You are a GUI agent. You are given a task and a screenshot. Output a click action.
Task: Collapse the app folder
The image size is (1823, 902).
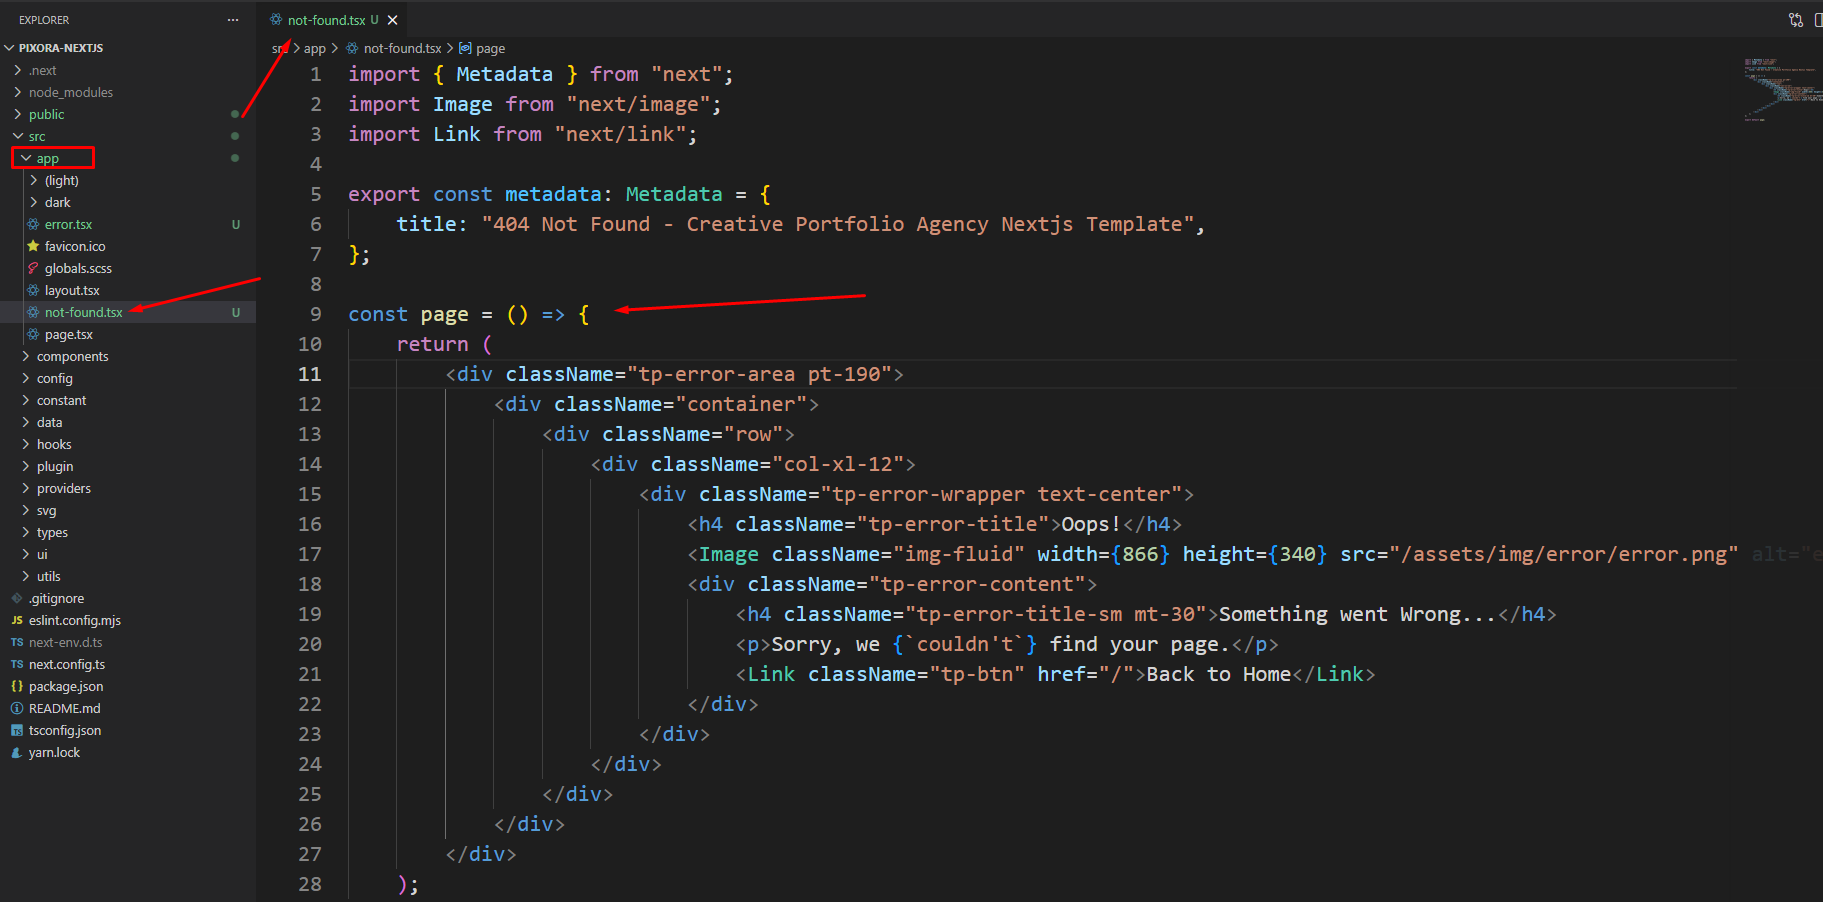point(26,158)
